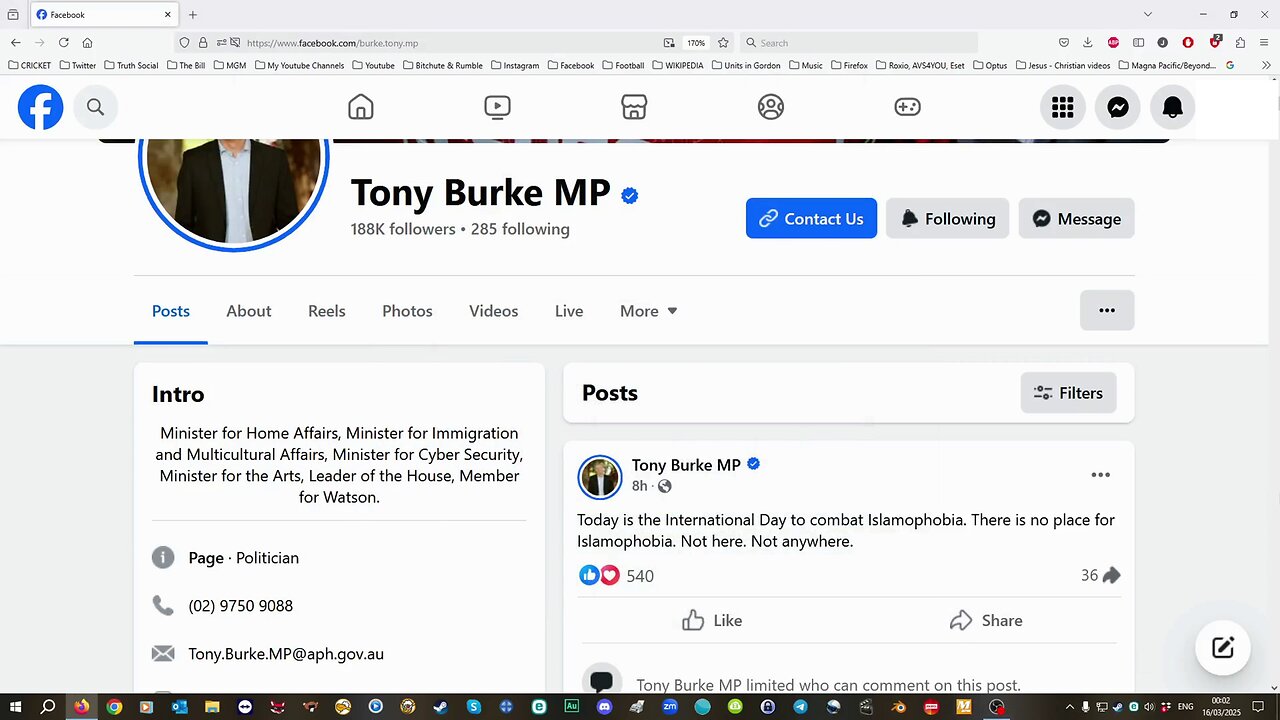Image resolution: width=1280 pixels, height=720 pixels.
Task: Click the share count arrow next to 36
Action: [x=1111, y=575]
